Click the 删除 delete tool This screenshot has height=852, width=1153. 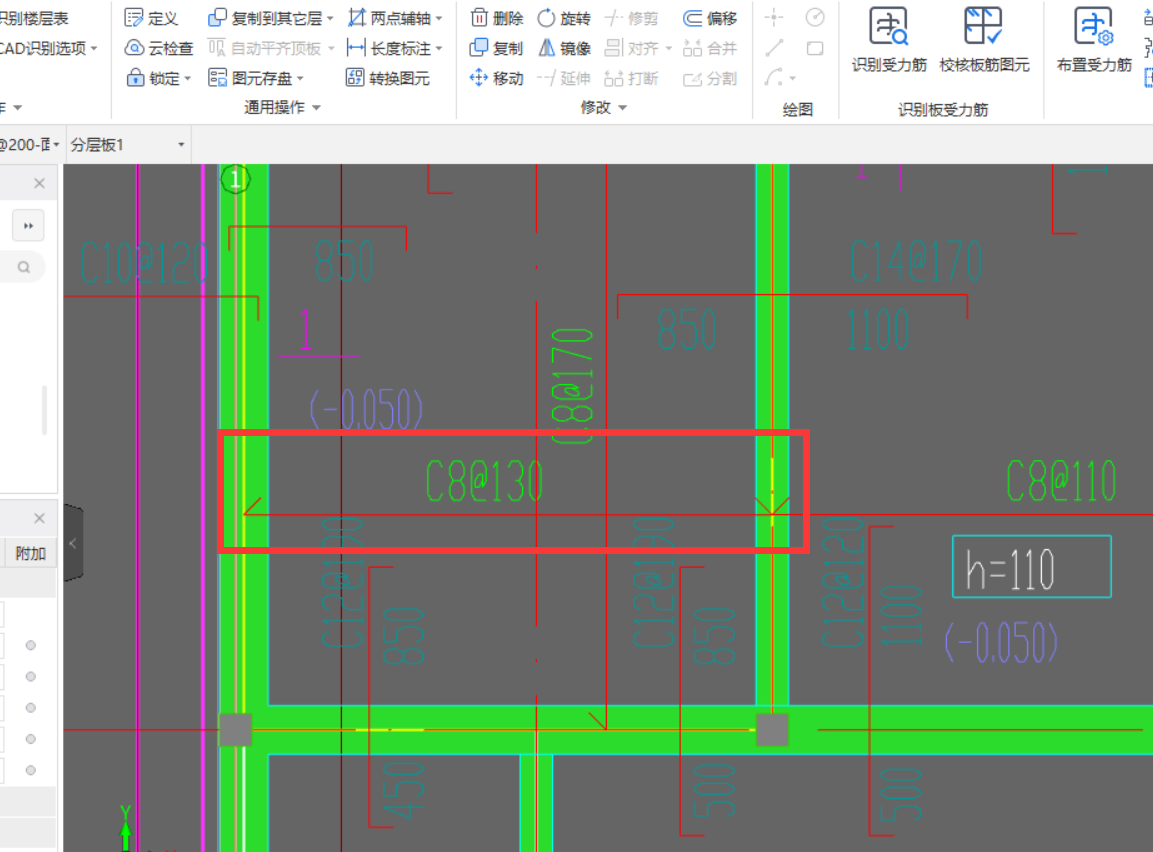point(496,18)
